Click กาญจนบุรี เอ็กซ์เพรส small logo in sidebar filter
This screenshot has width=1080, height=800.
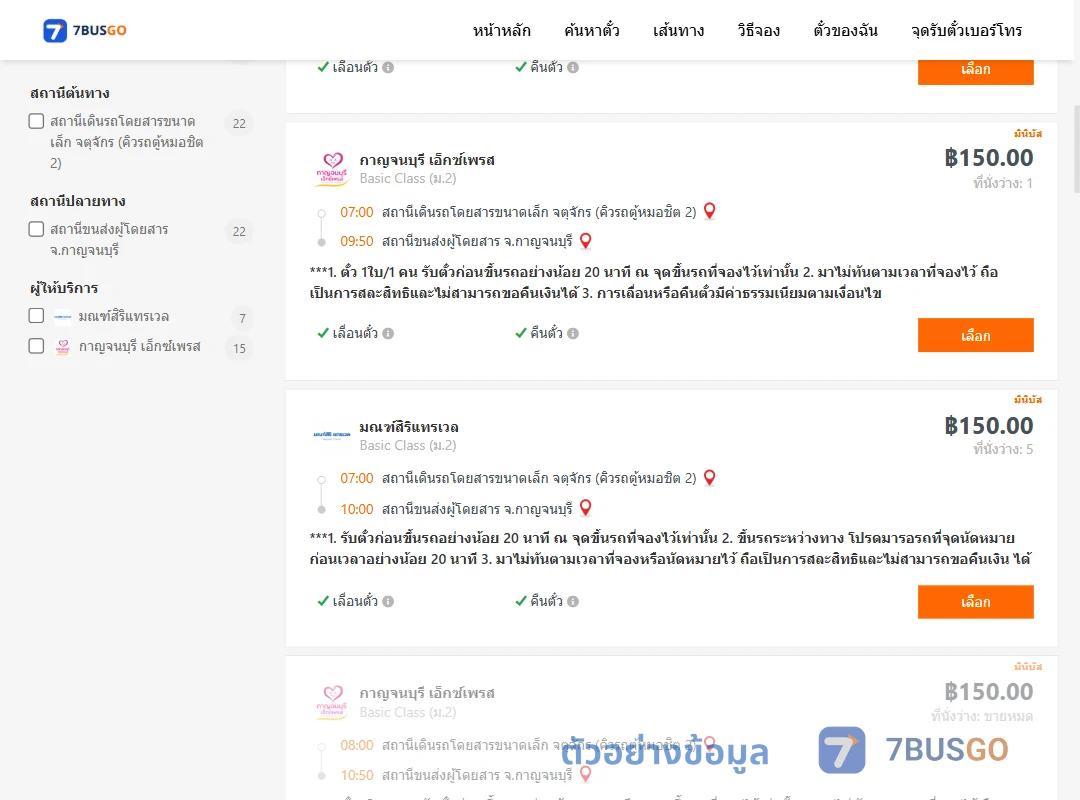(63, 347)
